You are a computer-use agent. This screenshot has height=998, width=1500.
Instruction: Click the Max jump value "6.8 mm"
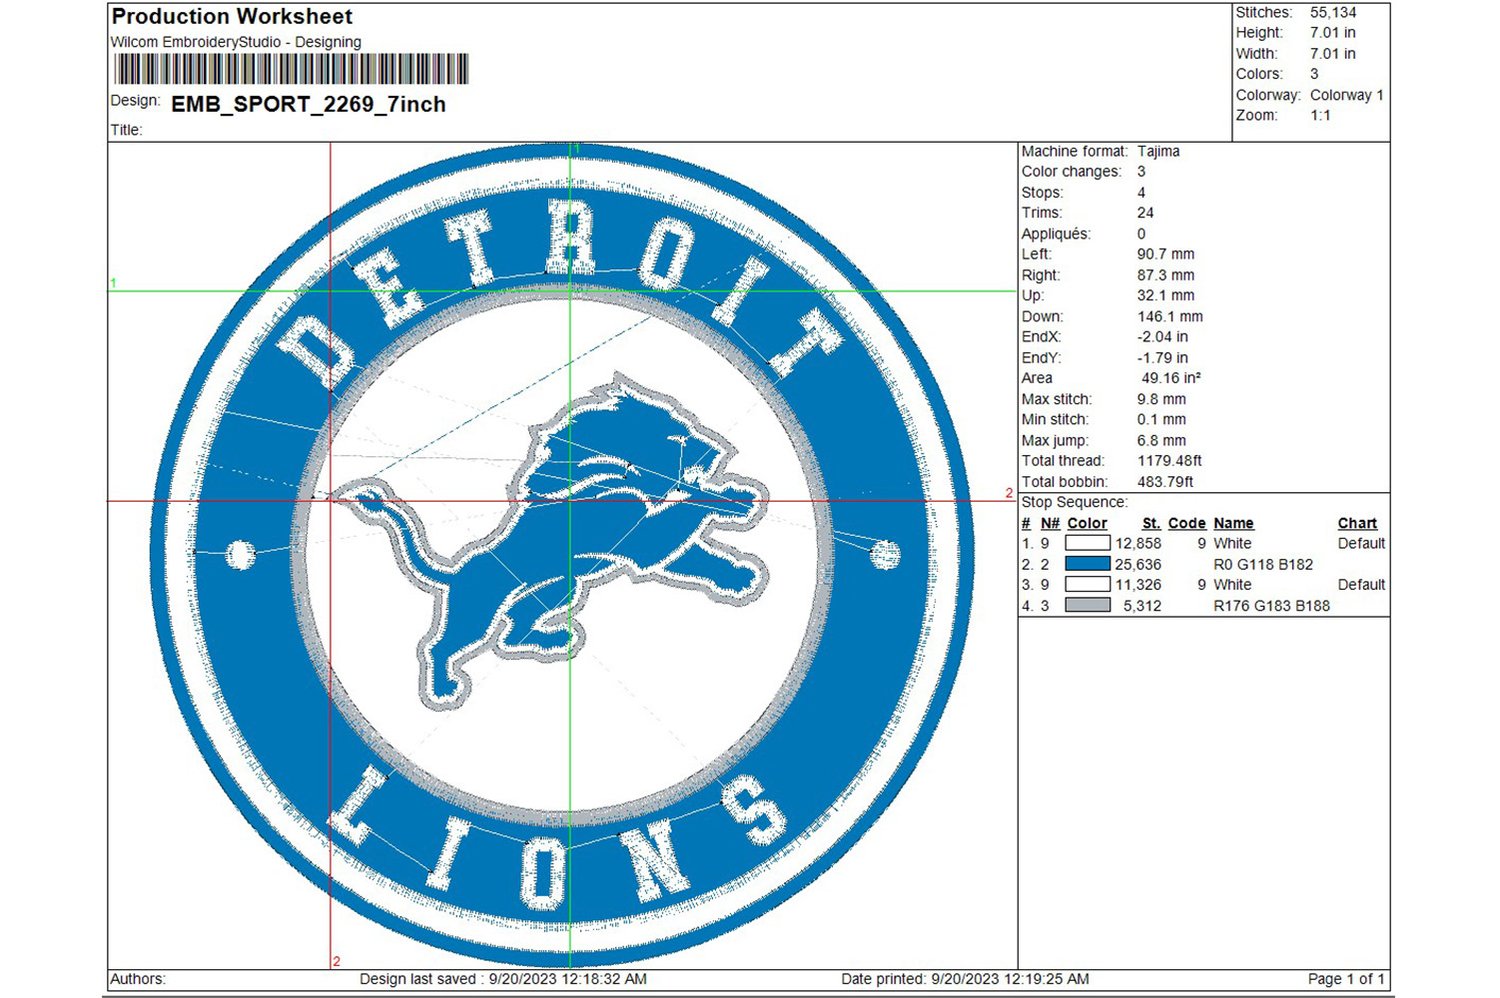click(1161, 440)
